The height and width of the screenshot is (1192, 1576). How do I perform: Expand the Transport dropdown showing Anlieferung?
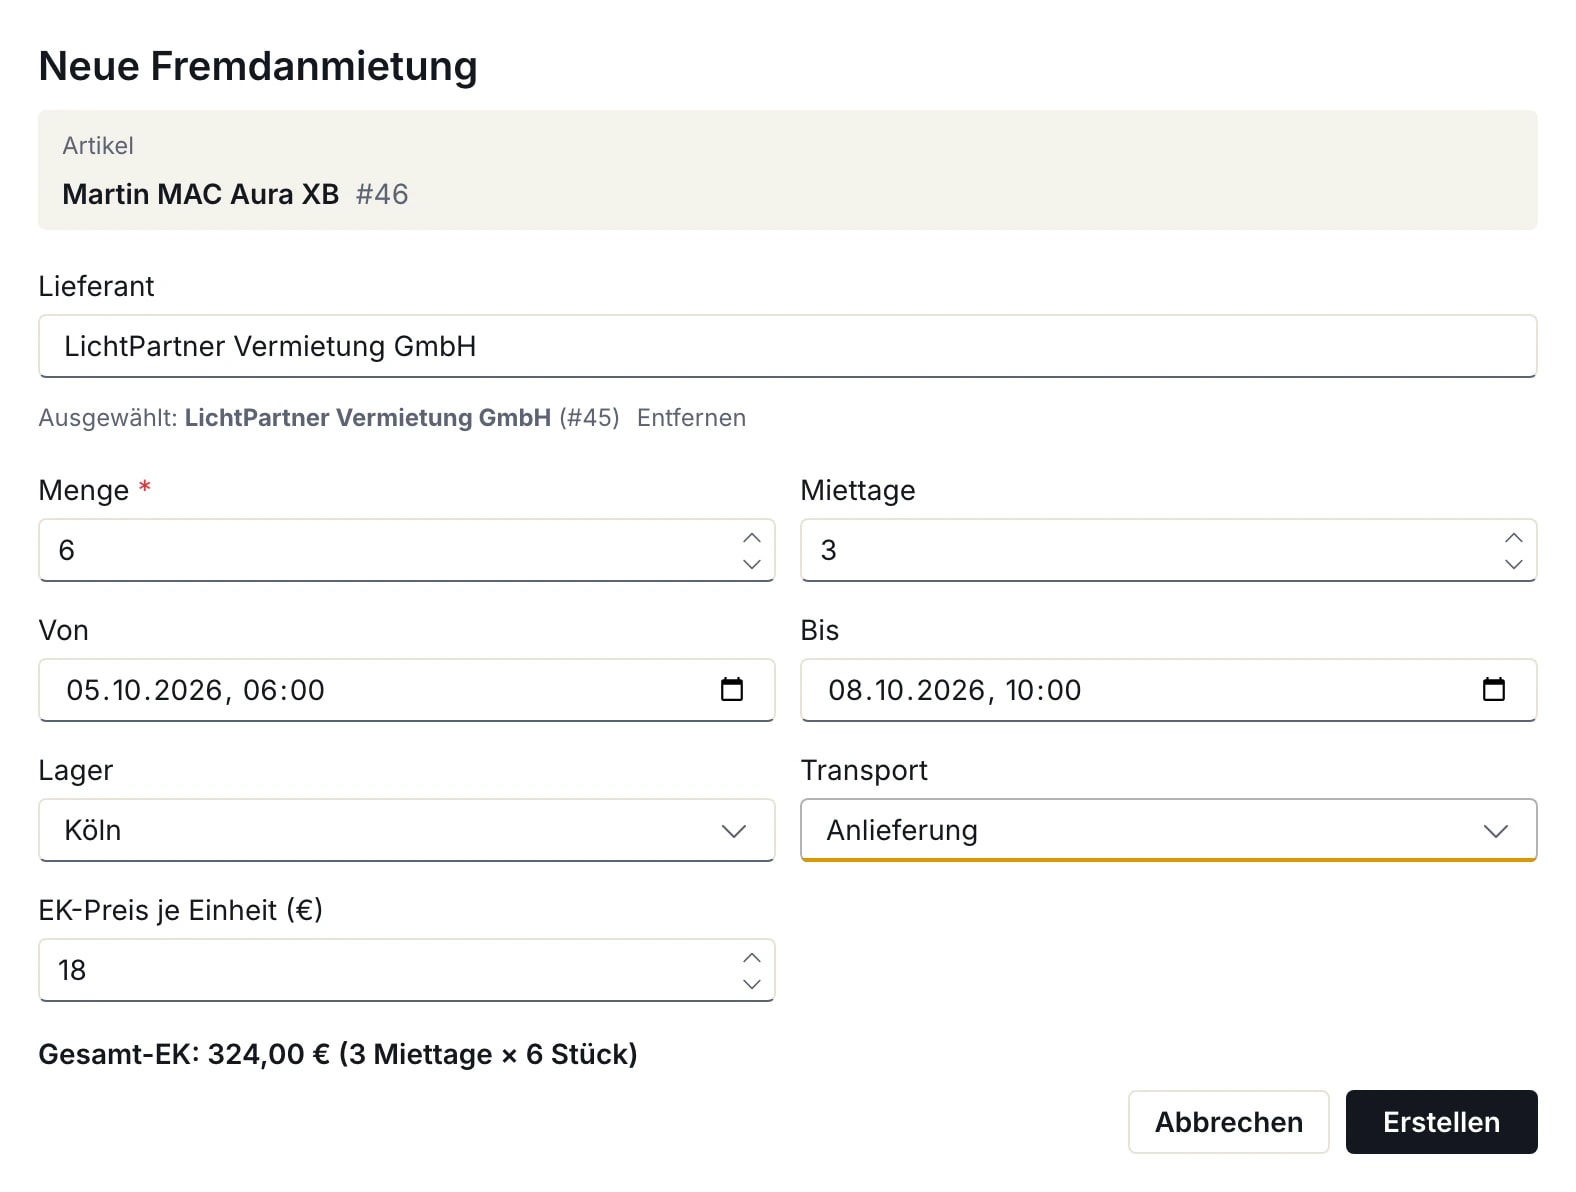click(1169, 830)
